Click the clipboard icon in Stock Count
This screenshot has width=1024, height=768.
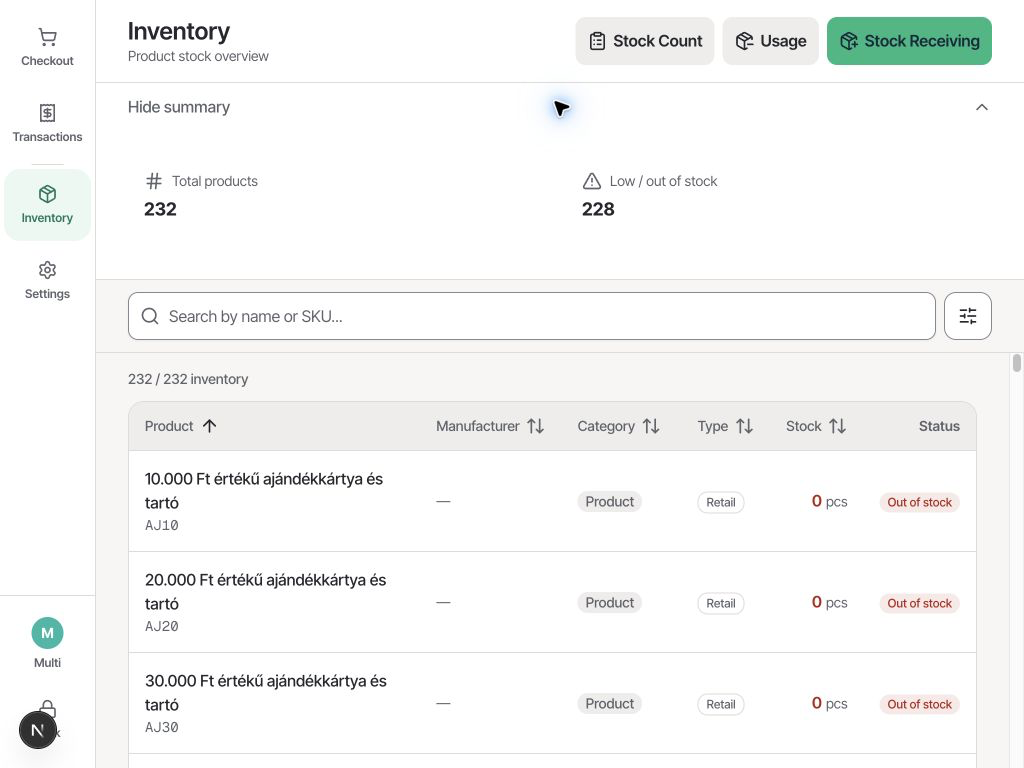pyautogui.click(x=597, y=41)
